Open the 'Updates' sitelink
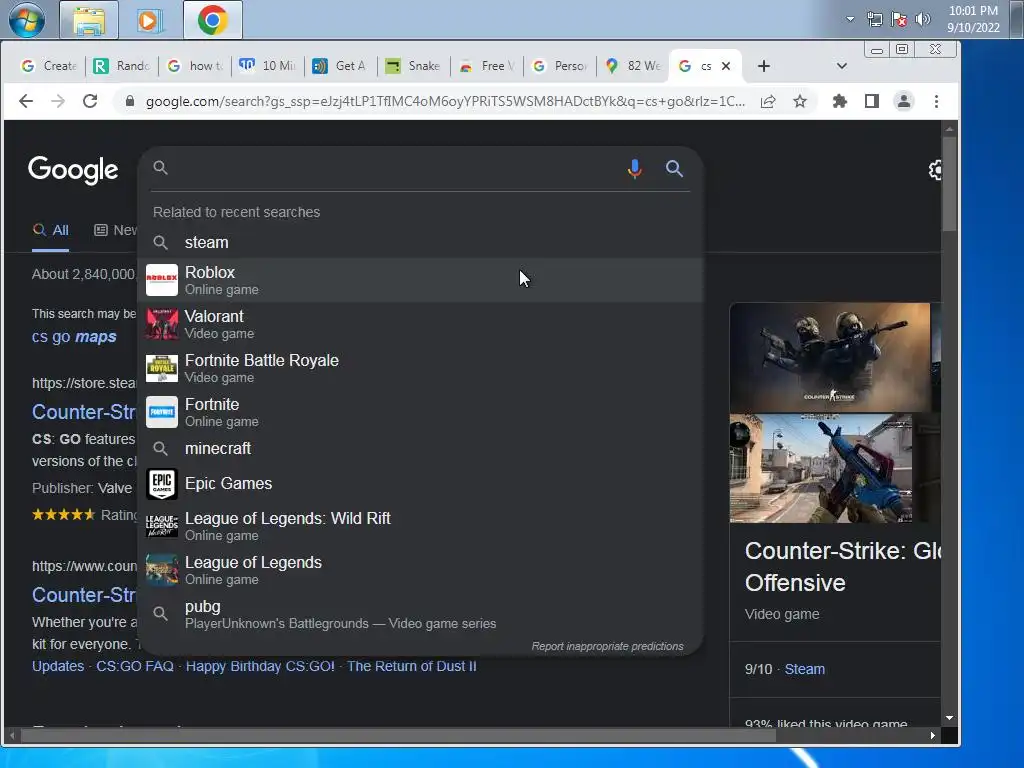Screen dimensions: 1024x768 (58, 666)
